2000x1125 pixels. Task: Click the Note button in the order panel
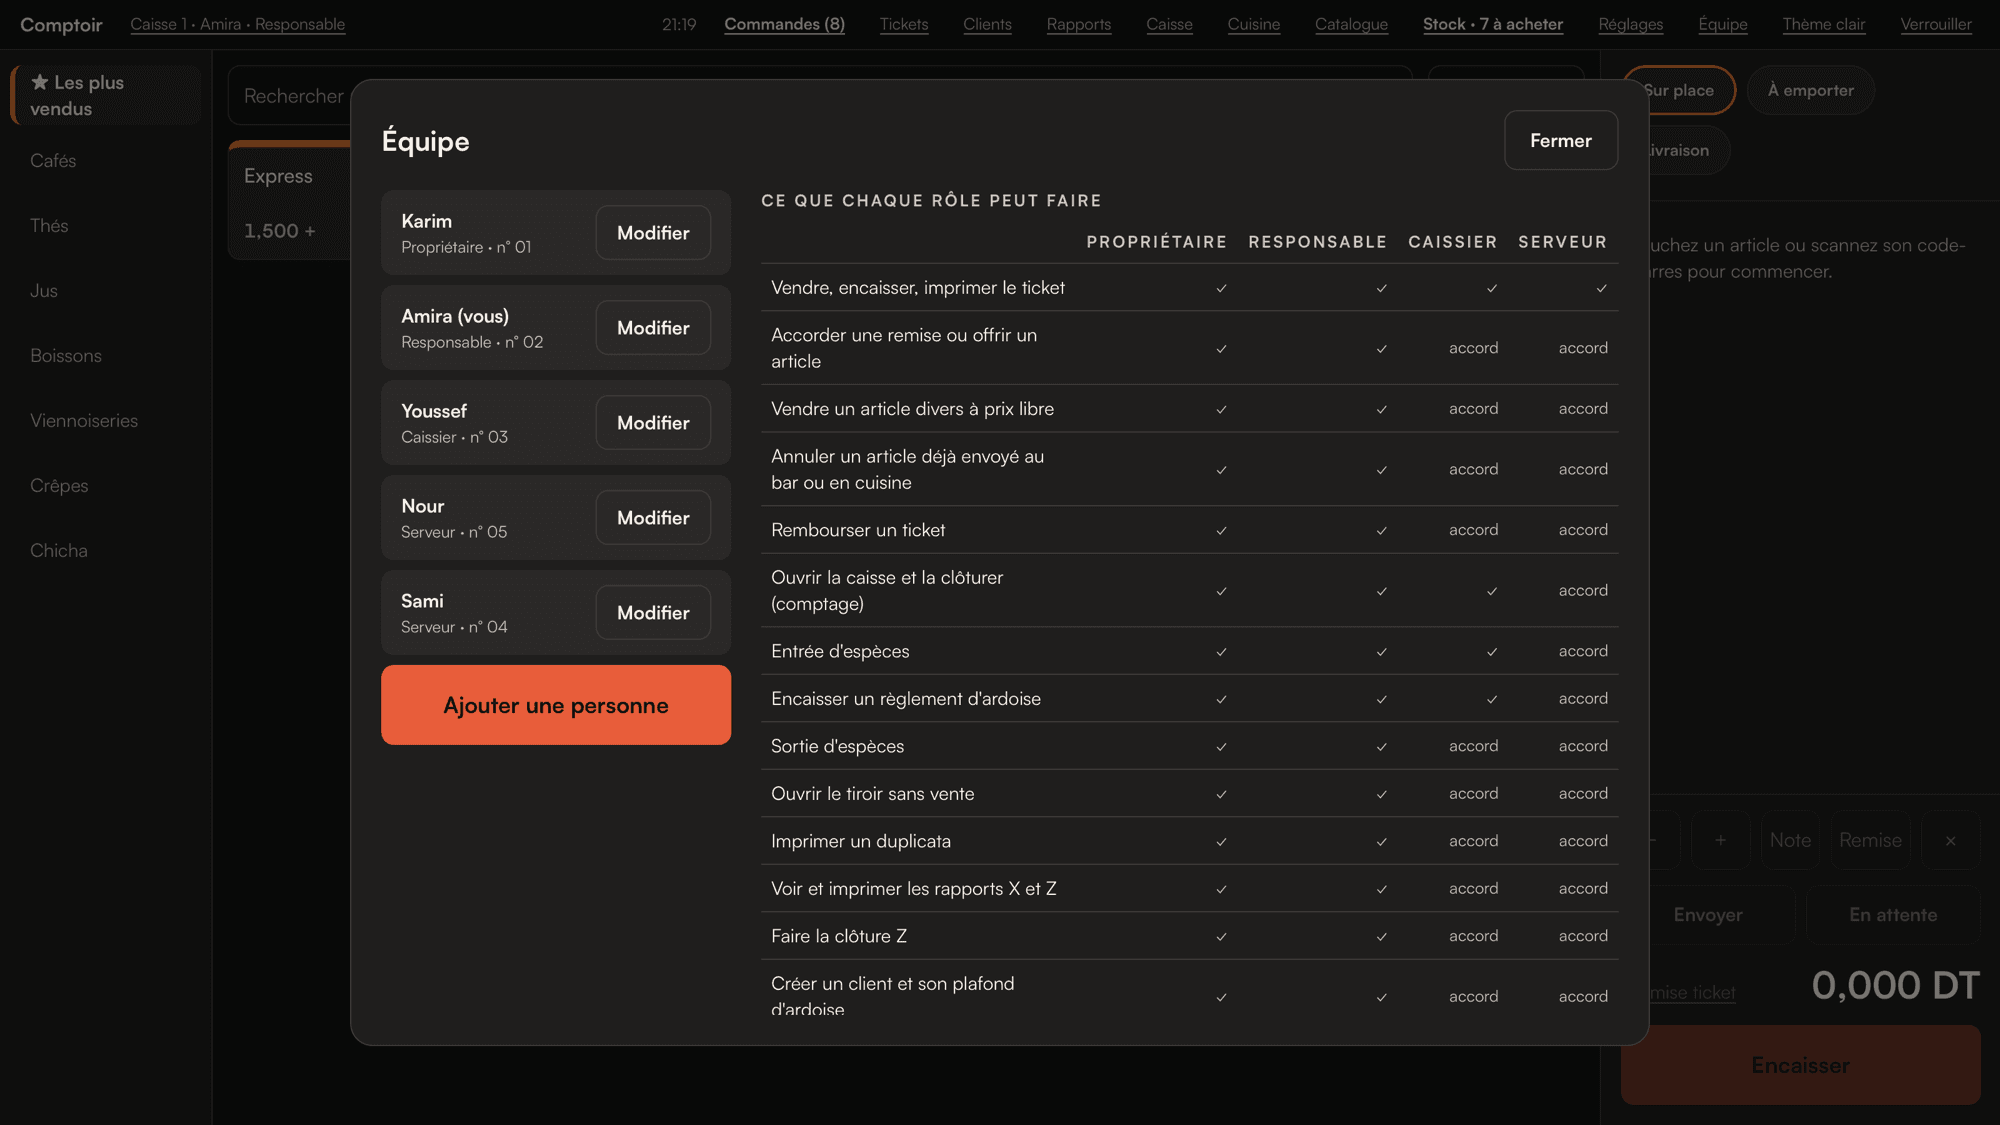tap(1790, 840)
